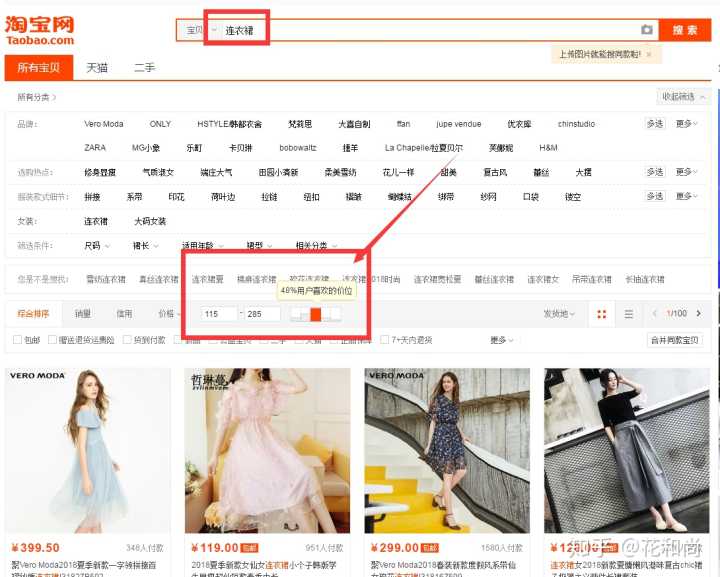Image resolution: width=720 pixels, height=577 pixels.
Task: Sort results by 销量 tab
Action: tap(83, 314)
